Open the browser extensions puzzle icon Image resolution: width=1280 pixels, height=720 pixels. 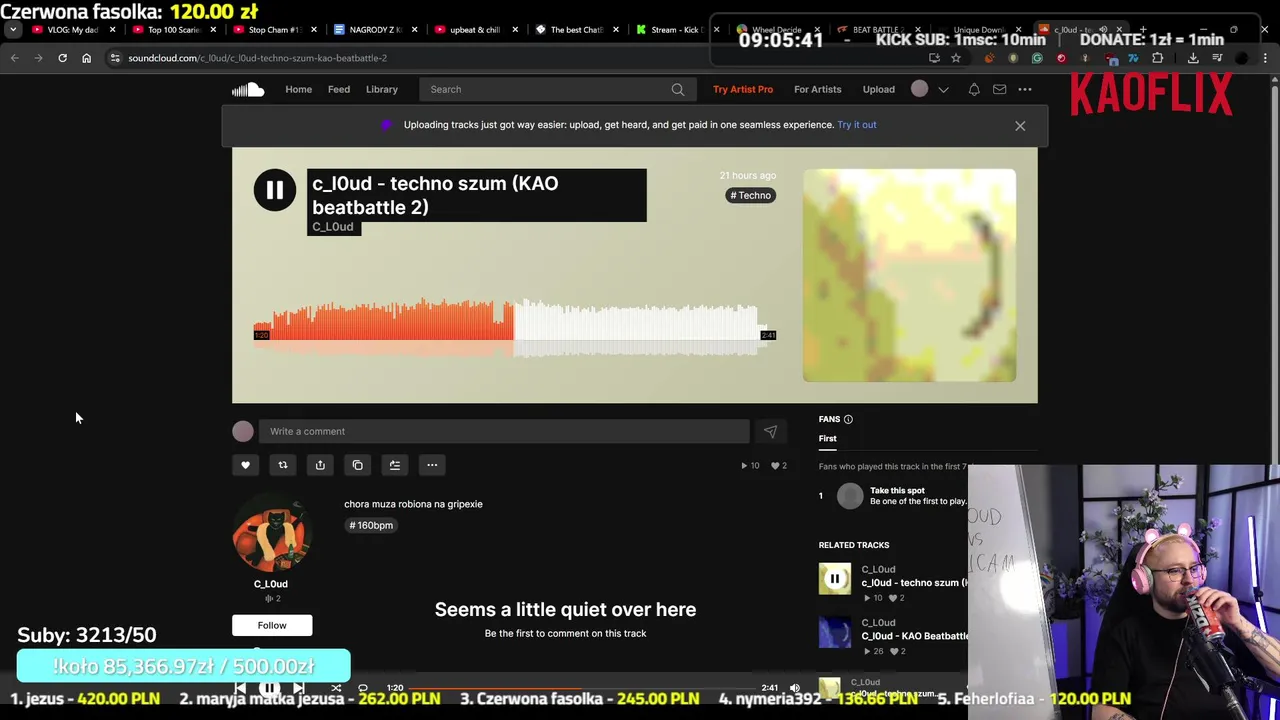1158,58
